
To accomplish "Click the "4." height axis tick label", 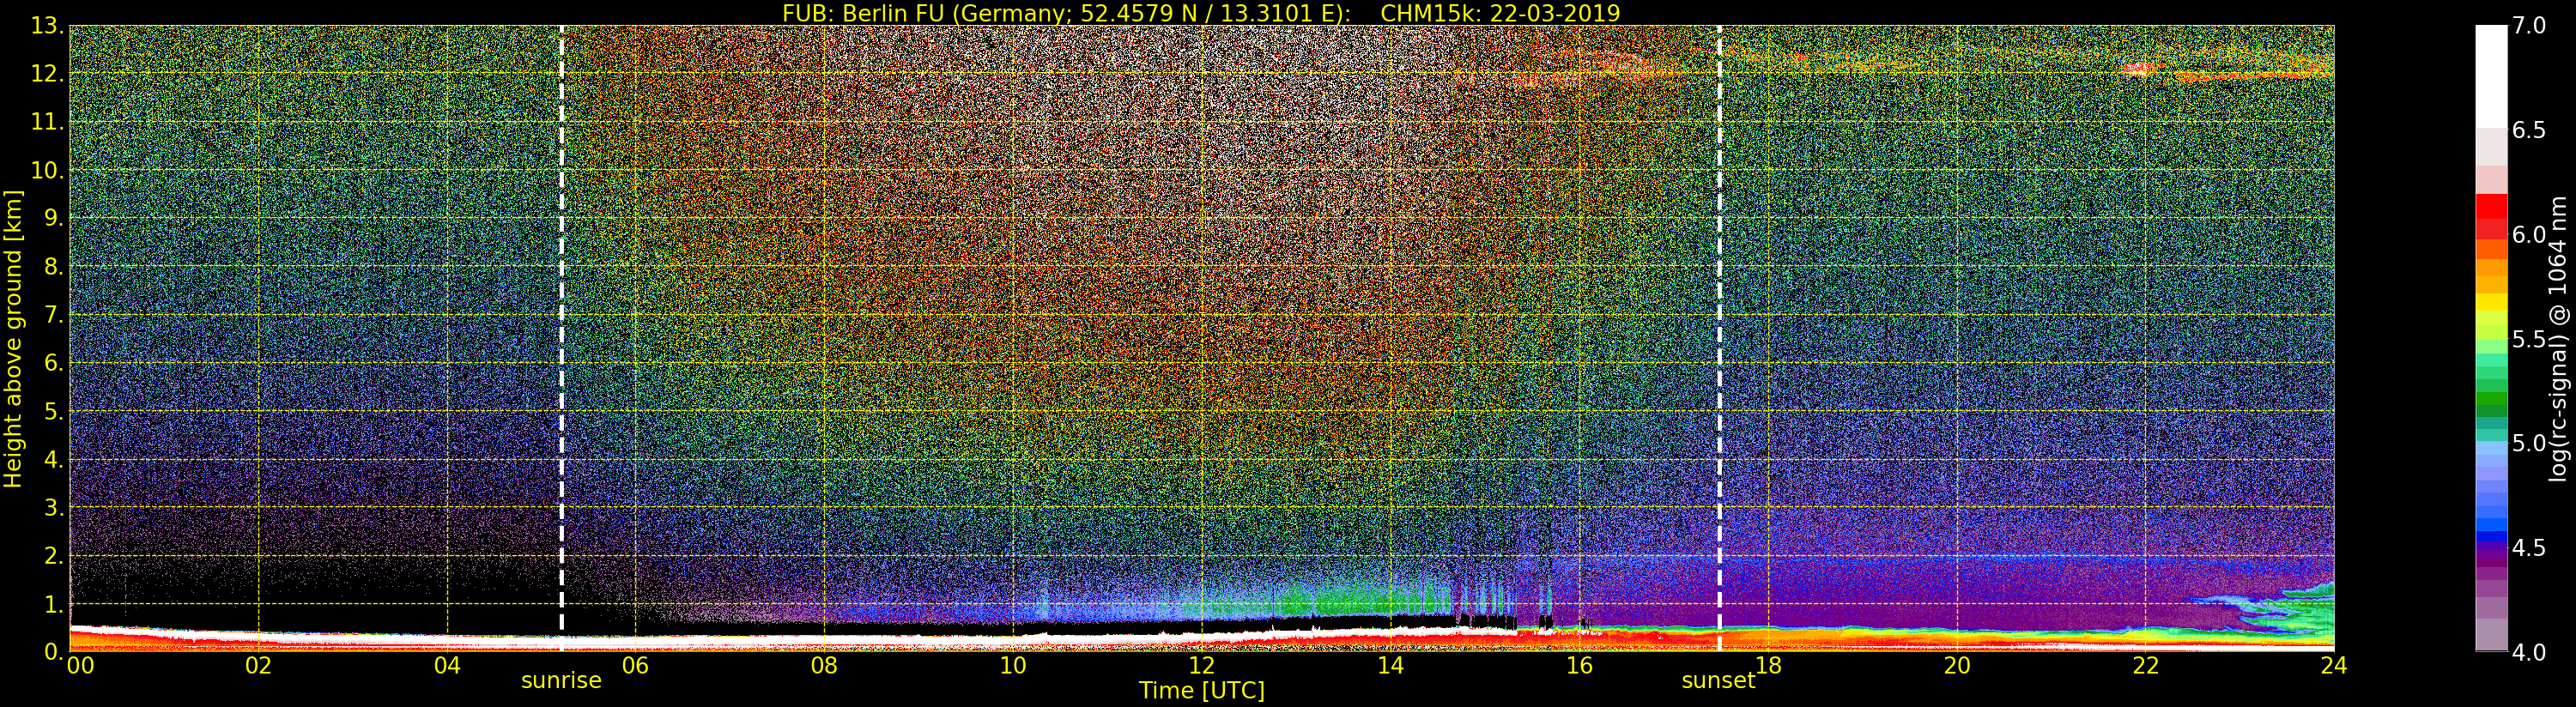I will pyautogui.click(x=54, y=459).
